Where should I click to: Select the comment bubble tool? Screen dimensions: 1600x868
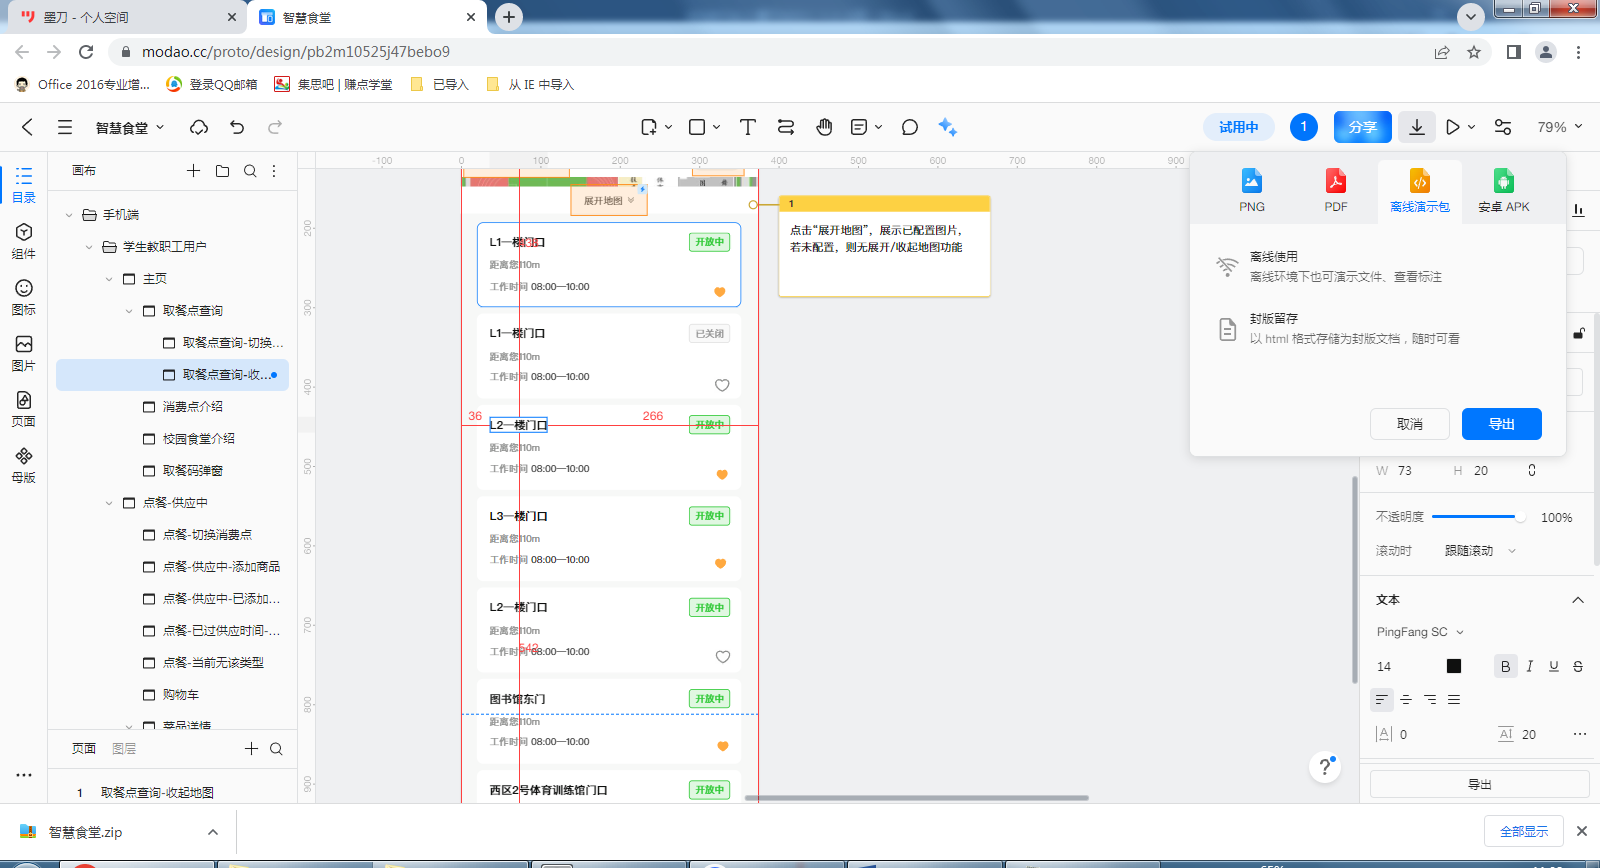pos(909,127)
